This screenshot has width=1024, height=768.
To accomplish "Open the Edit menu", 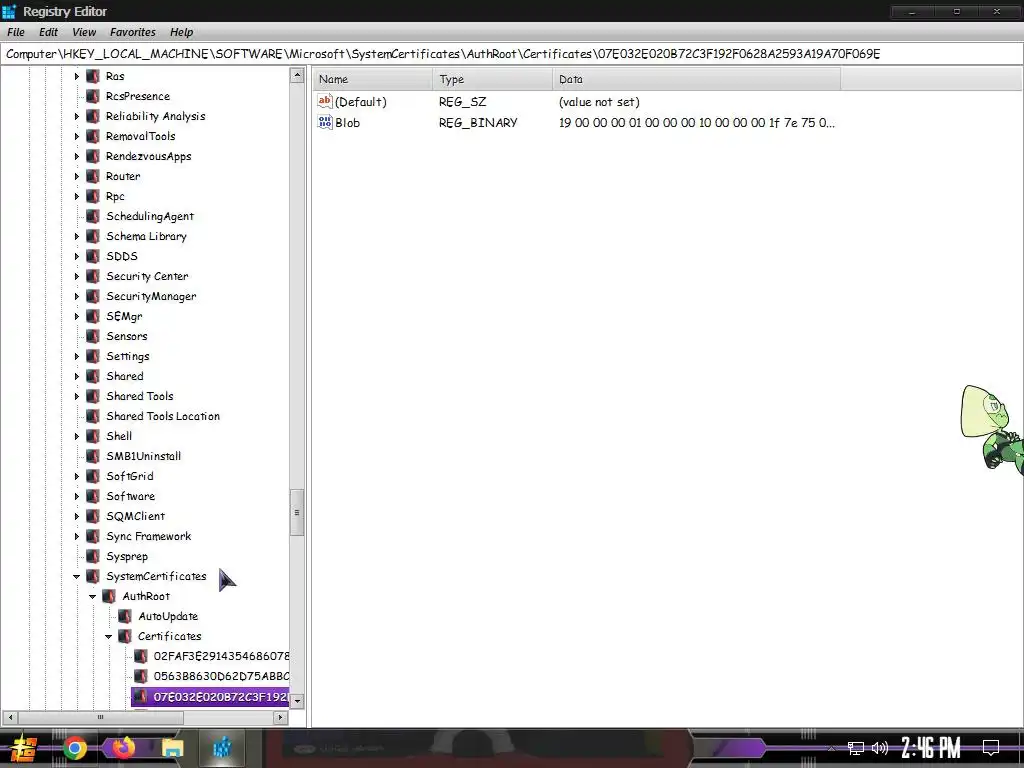I will click(x=48, y=32).
